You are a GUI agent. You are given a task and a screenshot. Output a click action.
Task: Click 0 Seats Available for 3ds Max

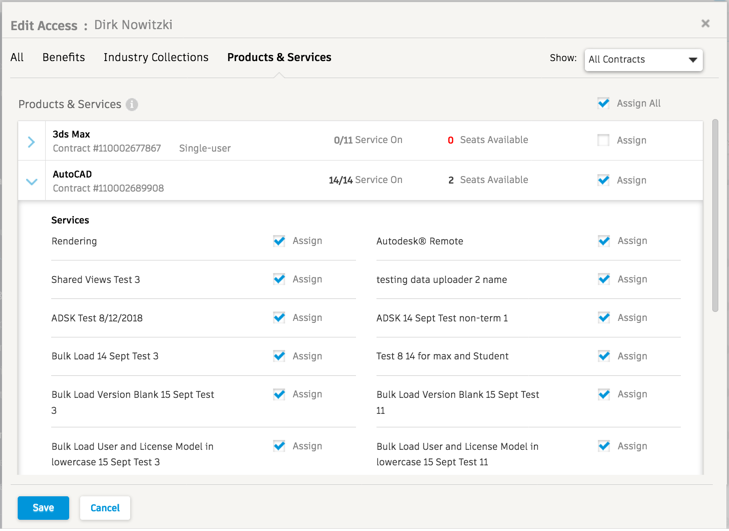coord(488,140)
